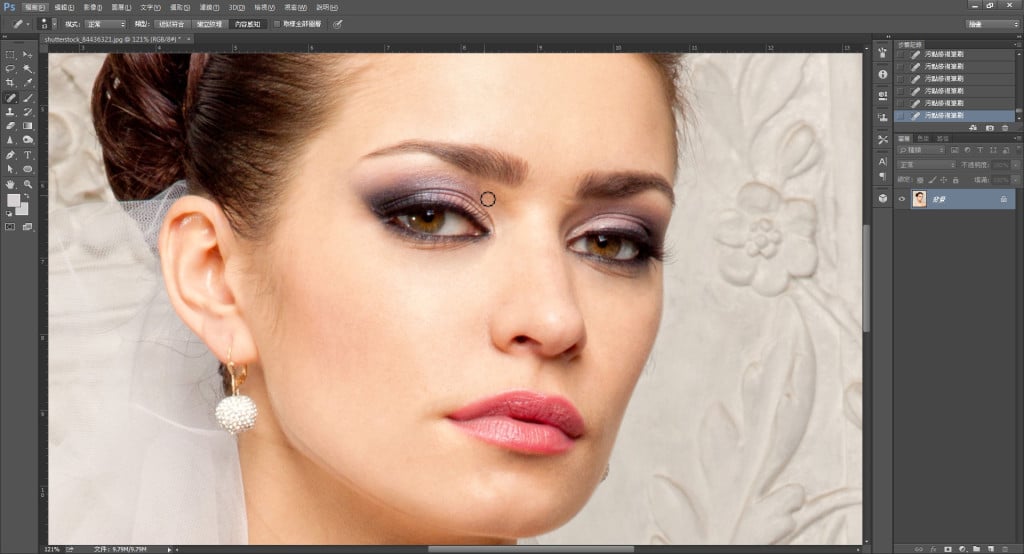Activate the Zoom magnifier tool
The height and width of the screenshot is (554, 1024).
pos(28,184)
